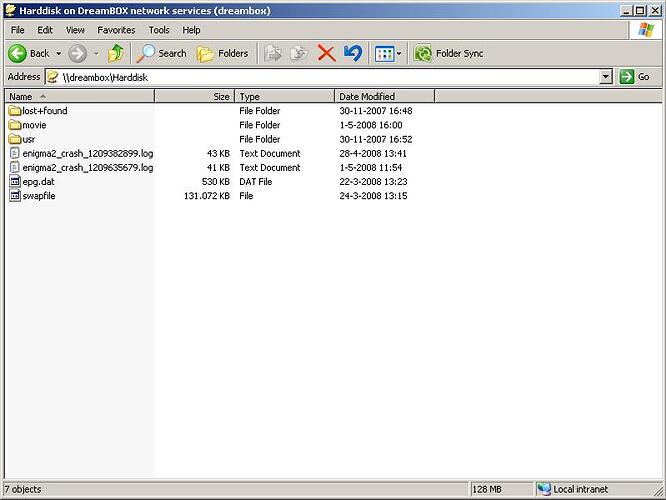This screenshot has height=500, width=666.
Task: Select the swapfile file icon
Action: tap(15, 196)
